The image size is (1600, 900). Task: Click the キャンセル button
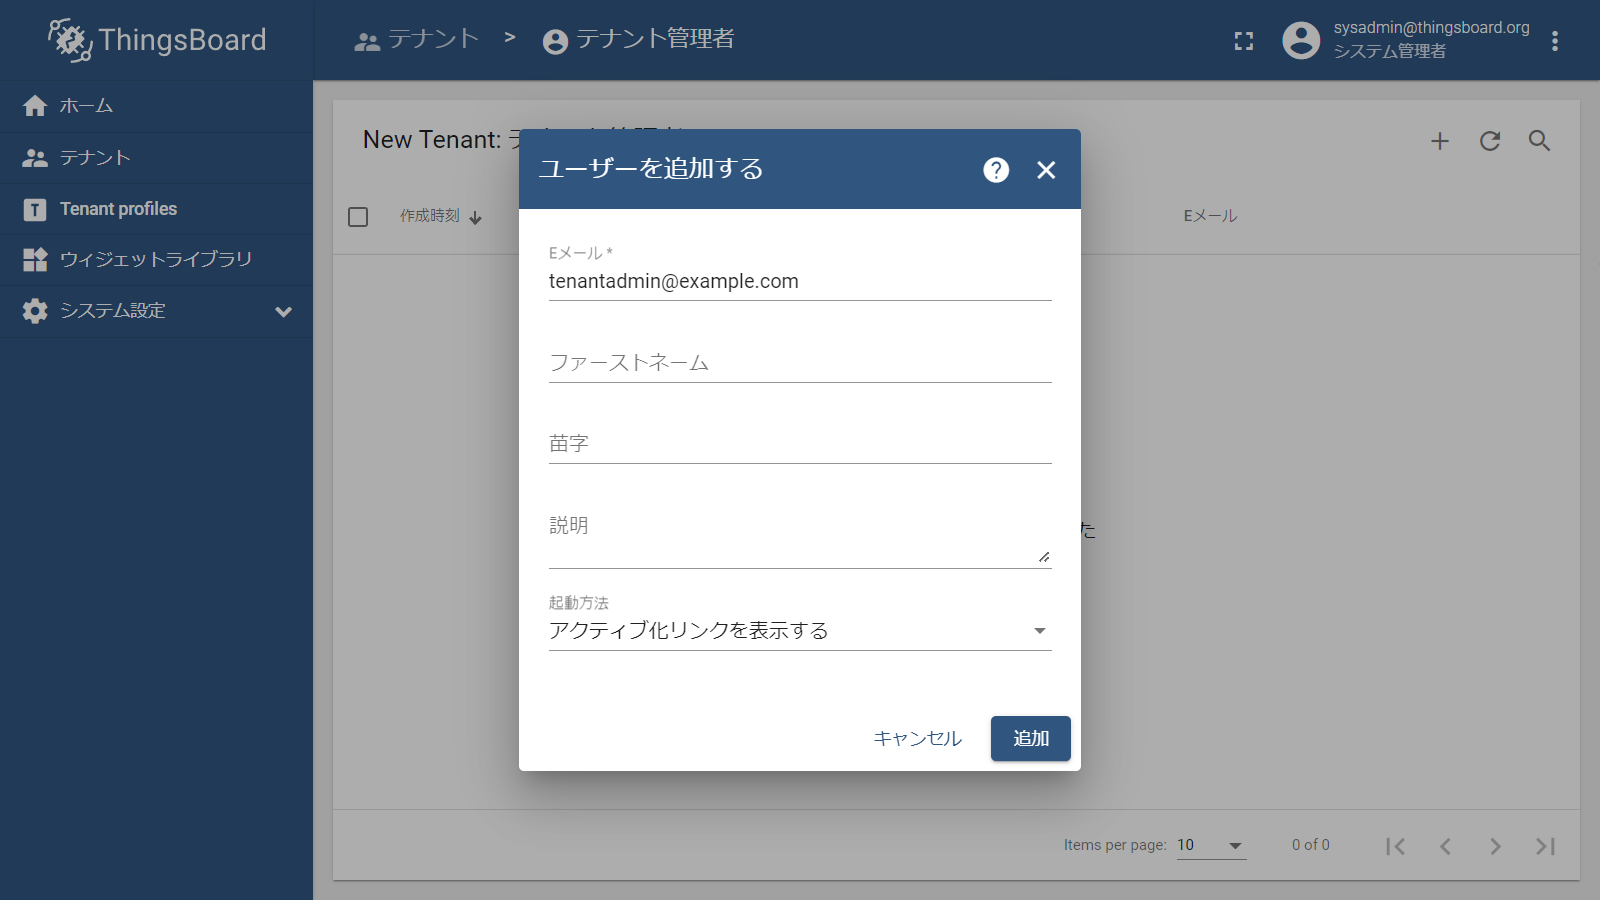917,739
